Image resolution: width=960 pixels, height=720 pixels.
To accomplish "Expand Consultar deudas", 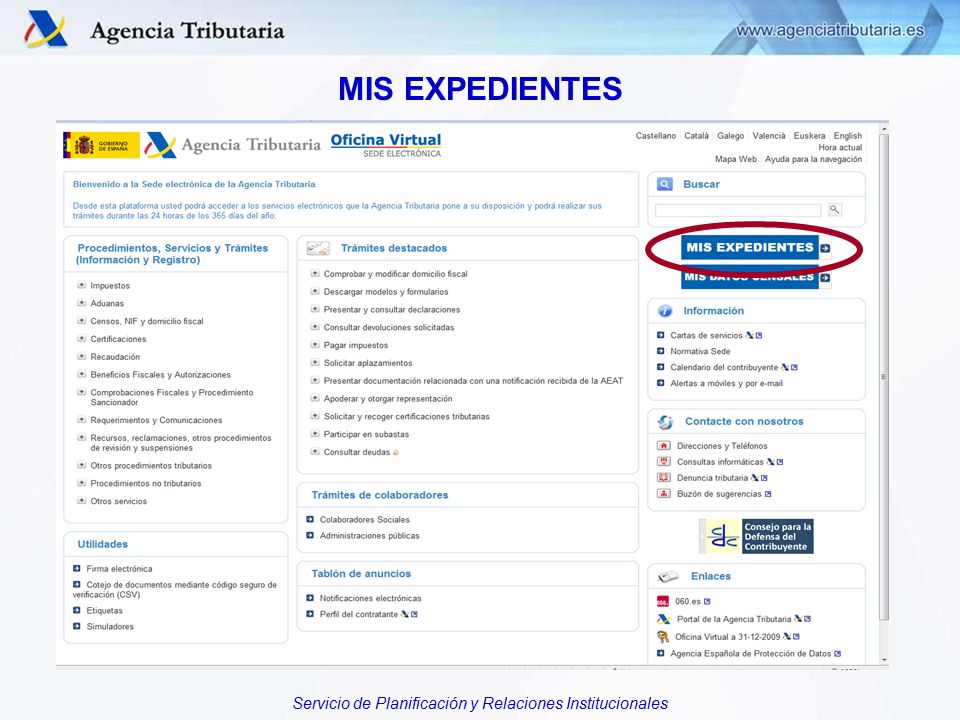I will point(315,451).
